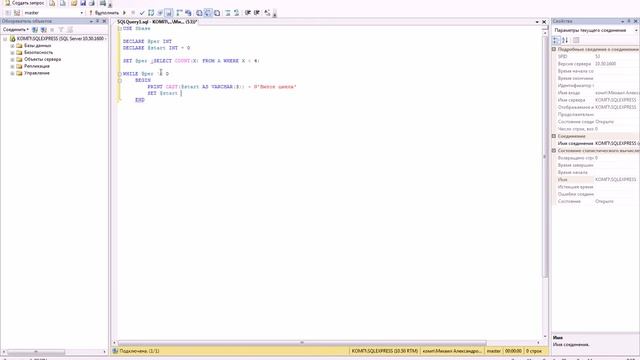
Task: Open Object Explorer window position menu
Action: [x=91, y=21]
